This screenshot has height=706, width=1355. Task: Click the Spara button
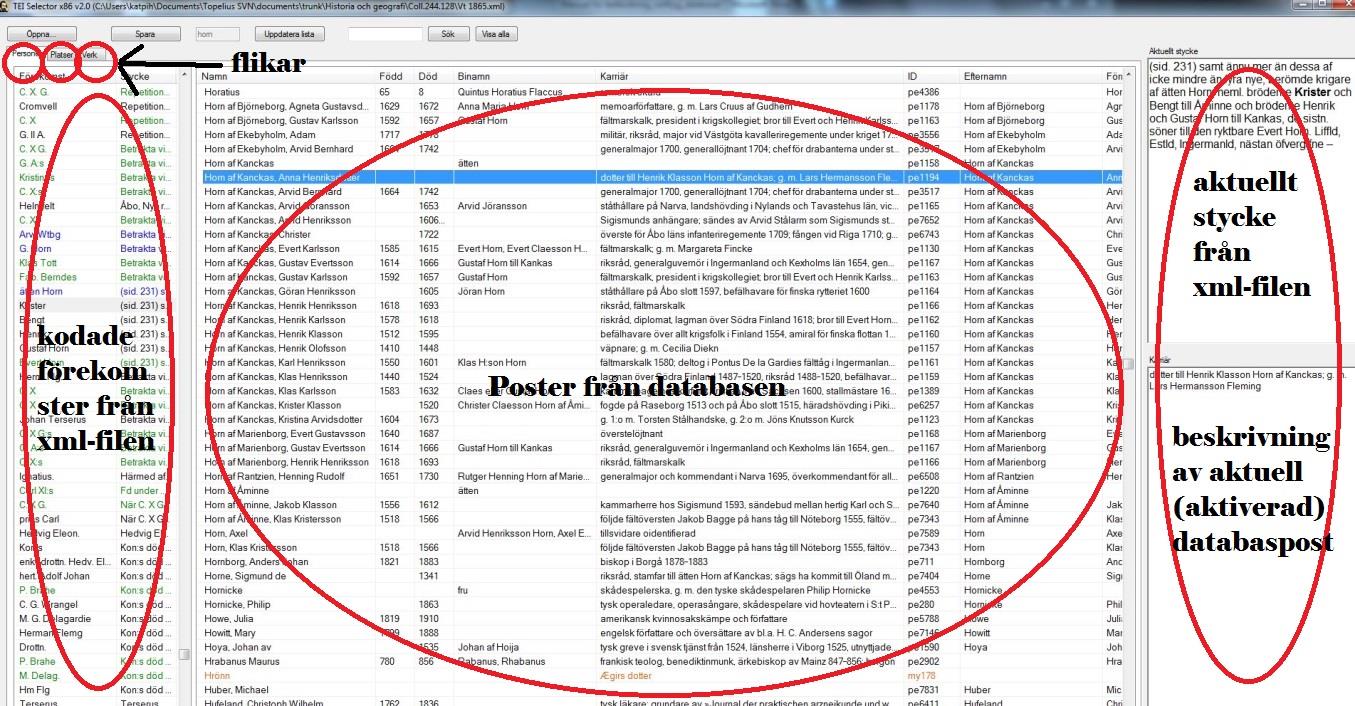click(146, 34)
